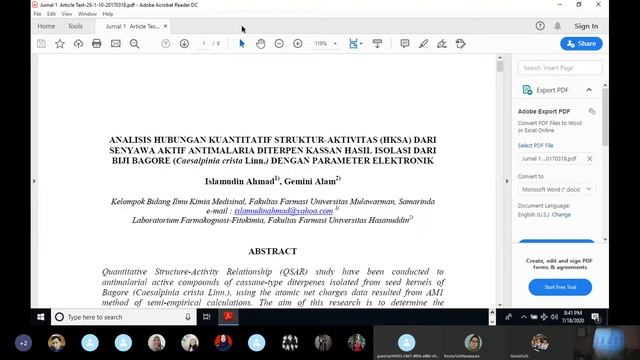This screenshot has height=360, width=640.
Task: Click the Share button
Action: pyautogui.click(x=581, y=44)
